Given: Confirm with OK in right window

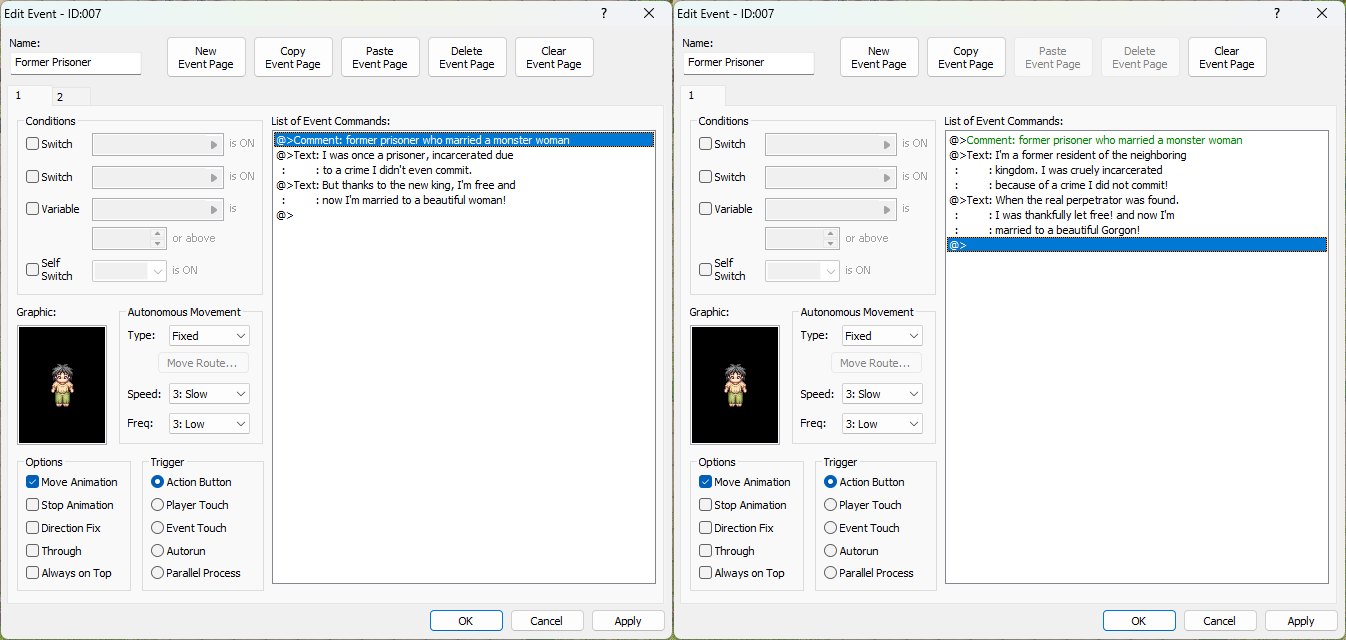Looking at the screenshot, I should coord(1139,621).
